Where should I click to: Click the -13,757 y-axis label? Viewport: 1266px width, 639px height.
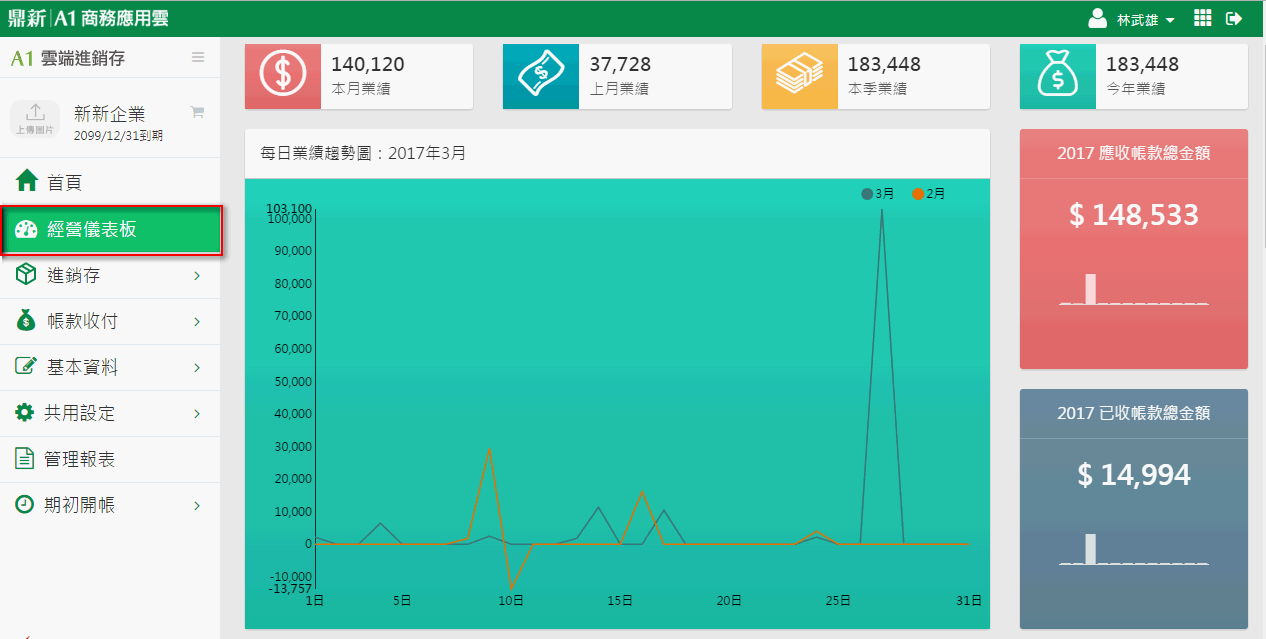[288, 588]
